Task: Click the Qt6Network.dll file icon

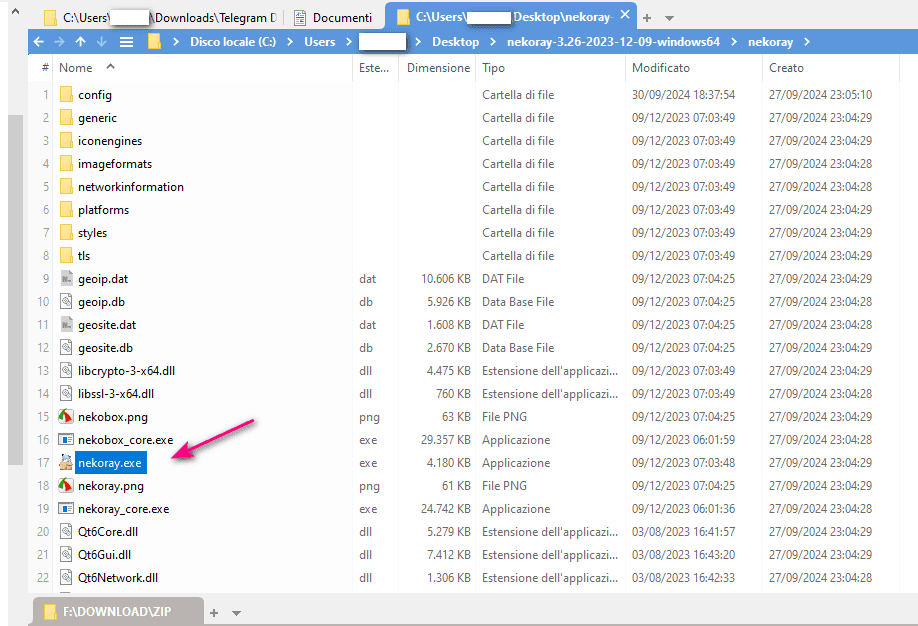Action: [x=66, y=577]
